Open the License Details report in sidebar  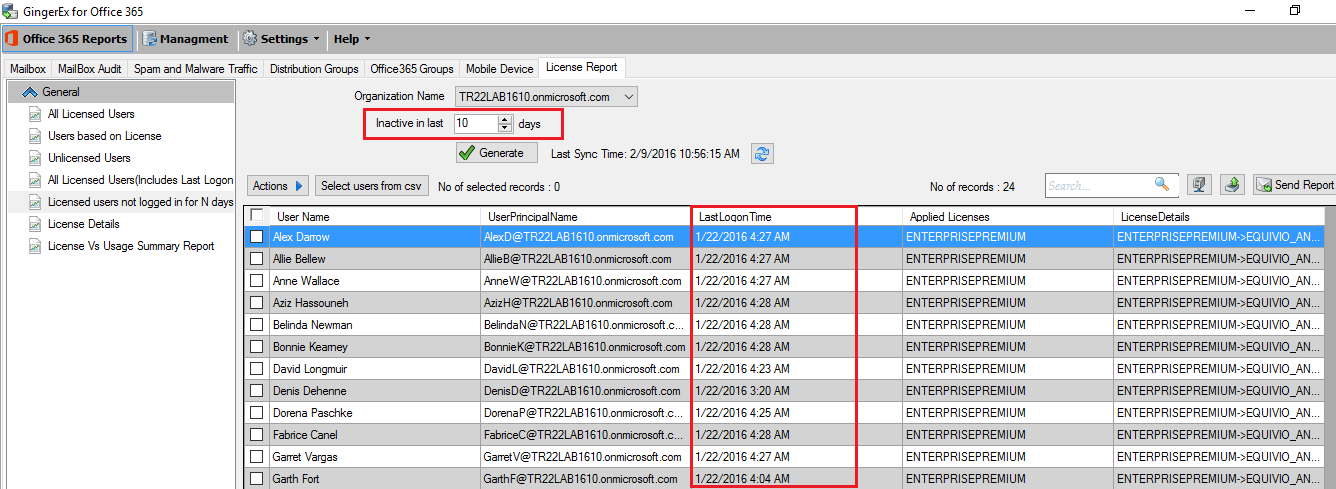83,224
